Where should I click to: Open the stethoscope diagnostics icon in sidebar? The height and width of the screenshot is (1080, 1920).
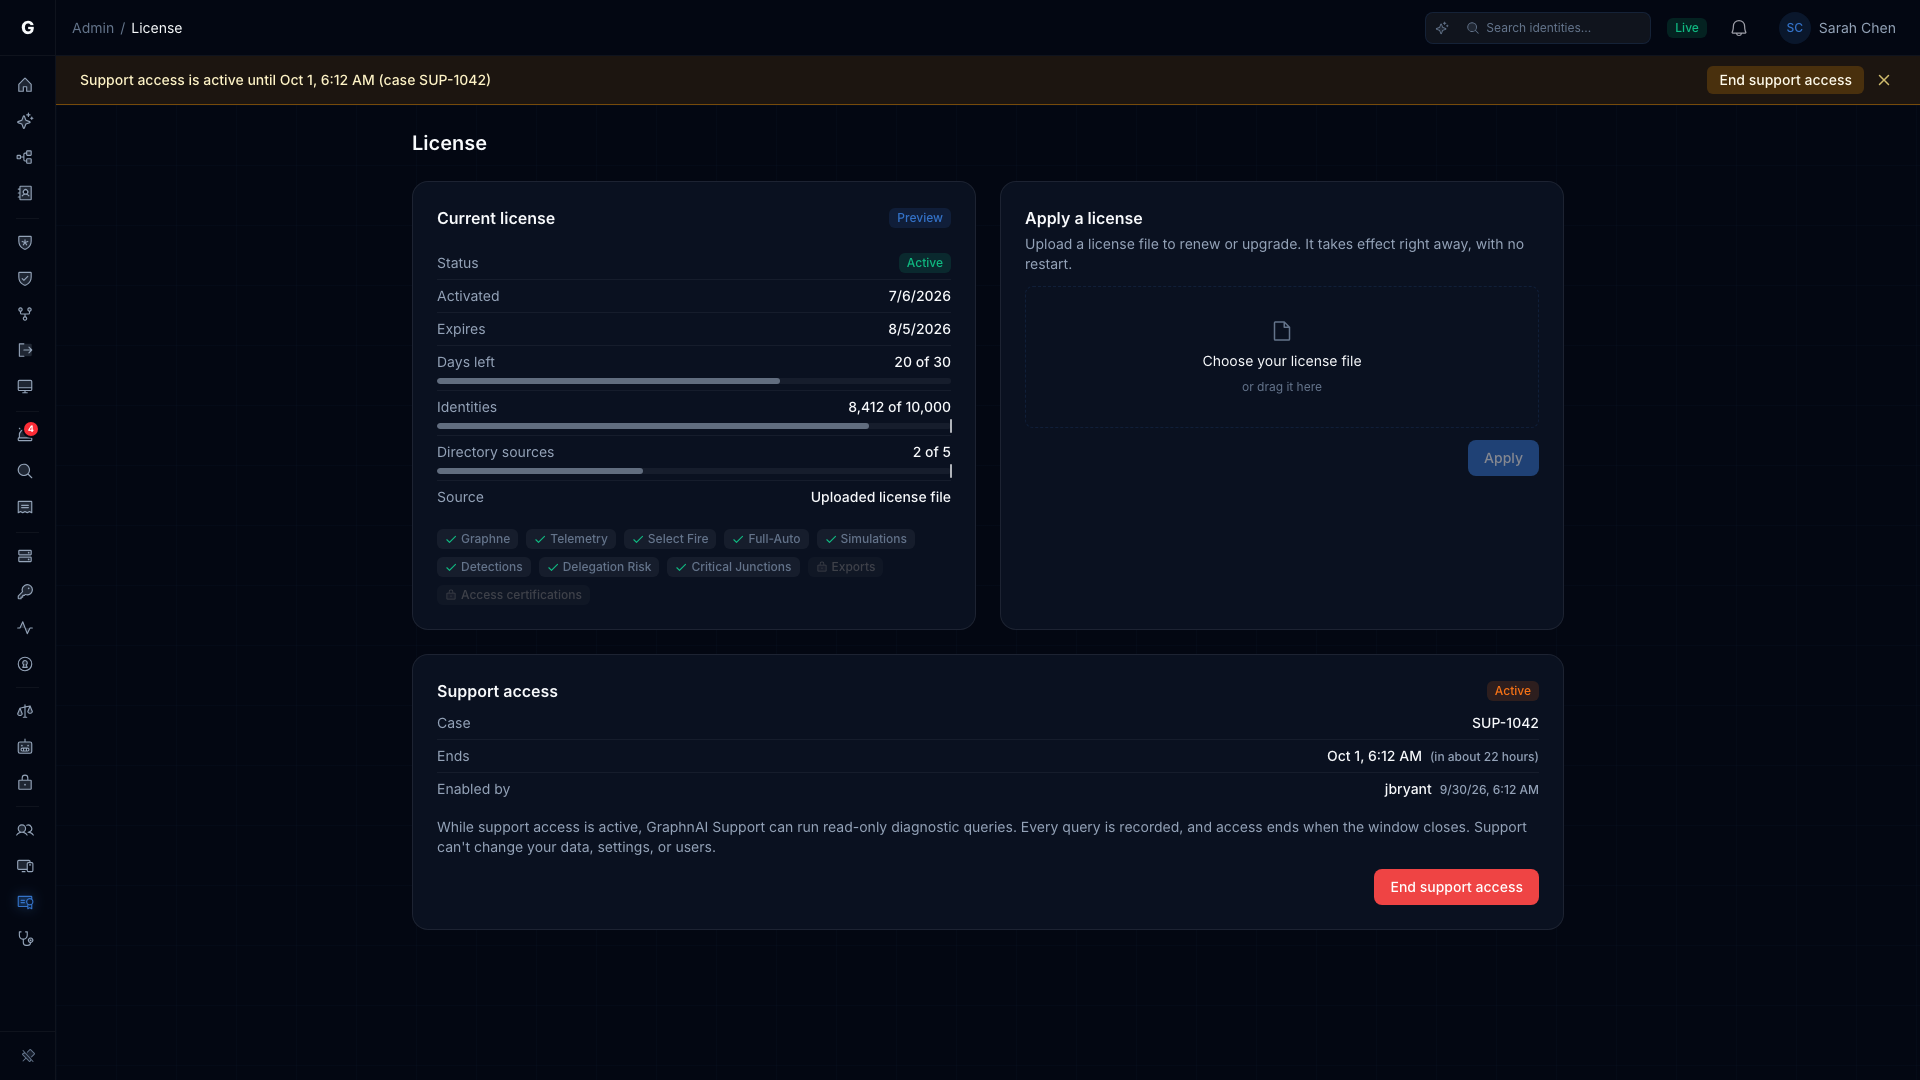25,938
